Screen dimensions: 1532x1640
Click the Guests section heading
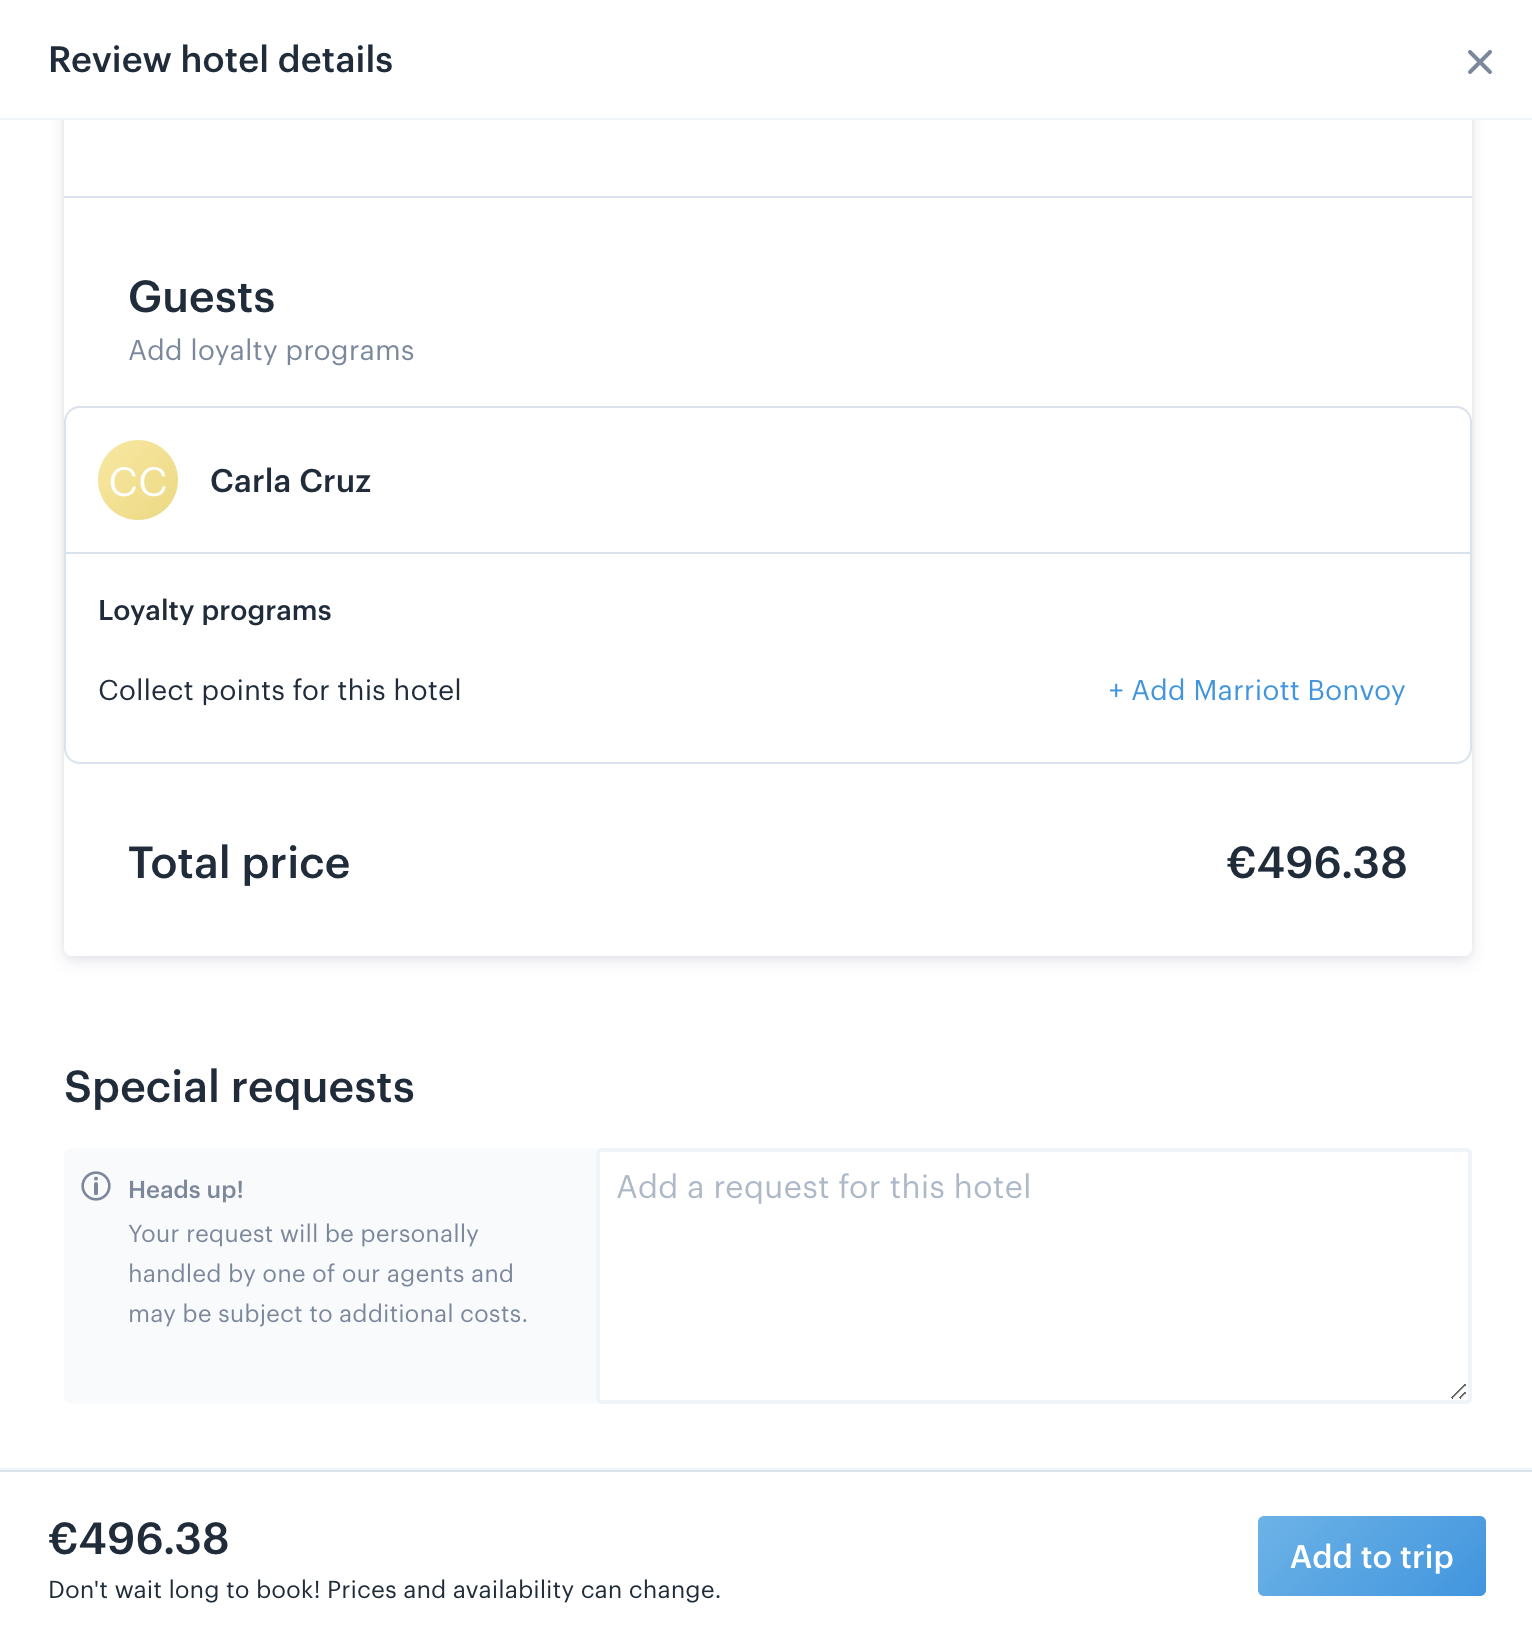pos(202,297)
